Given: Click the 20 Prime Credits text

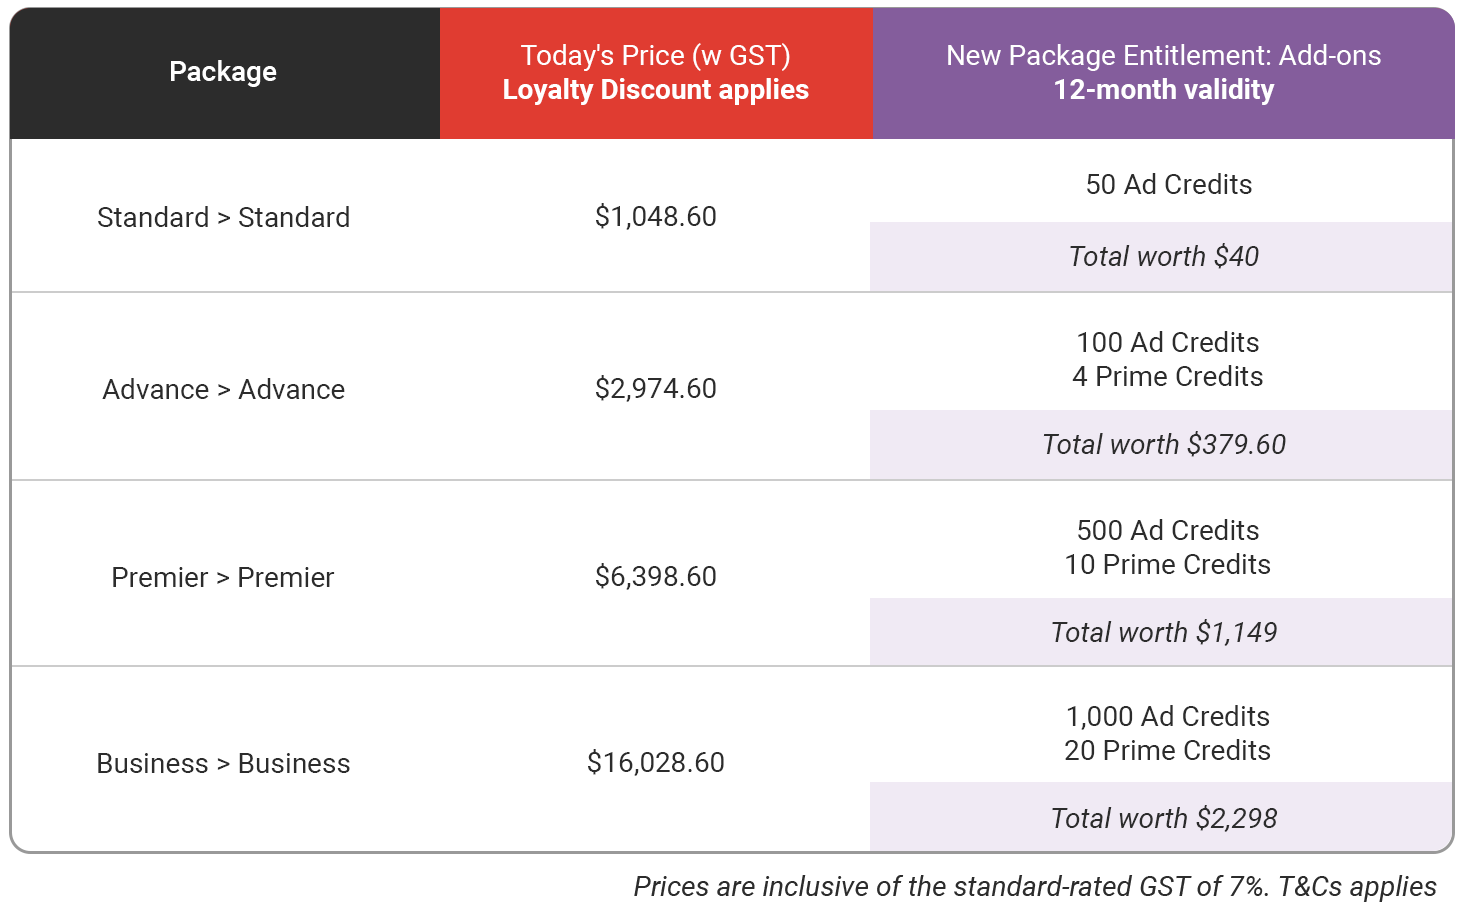Looking at the screenshot, I should 1168,750.
